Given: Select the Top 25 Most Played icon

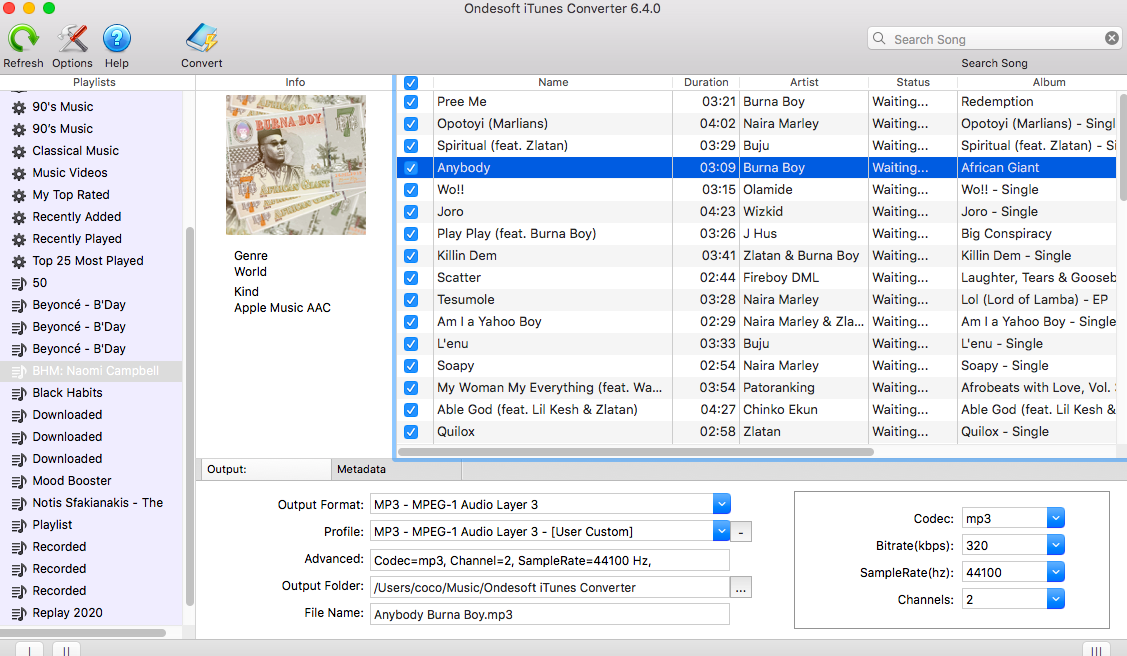Looking at the screenshot, I should tap(19, 262).
